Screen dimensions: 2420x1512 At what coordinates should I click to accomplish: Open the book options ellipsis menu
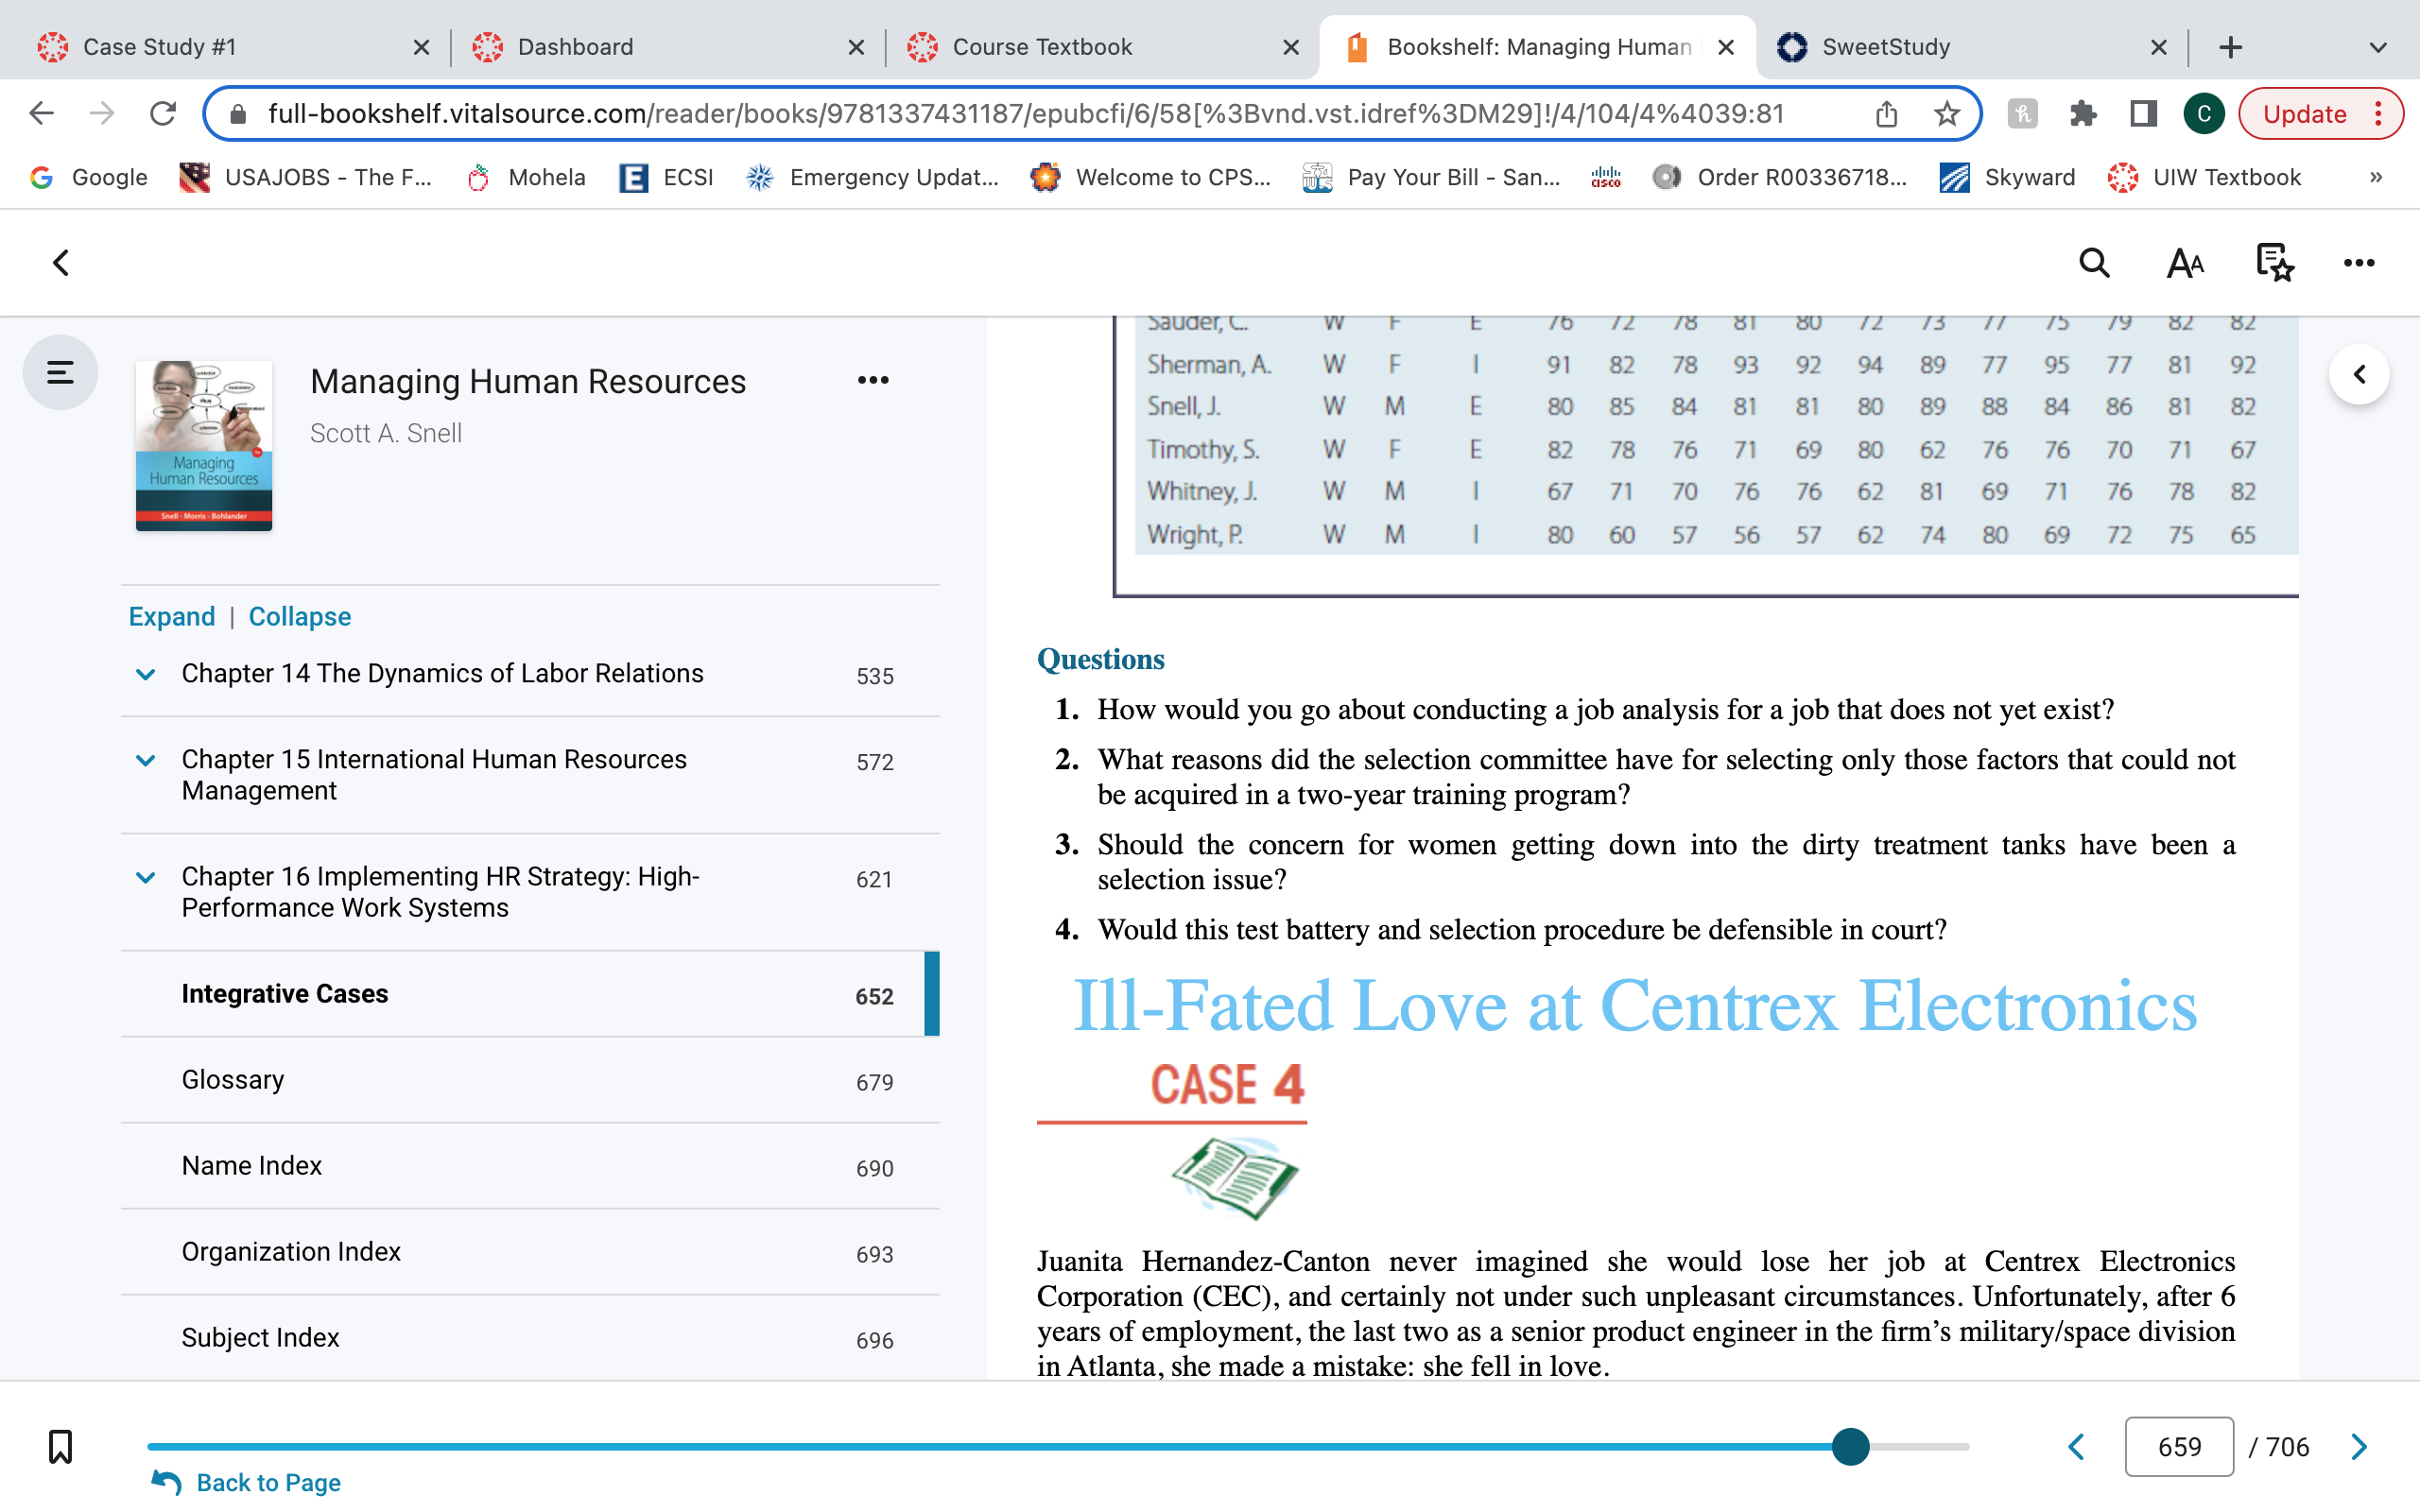pos(873,380)
